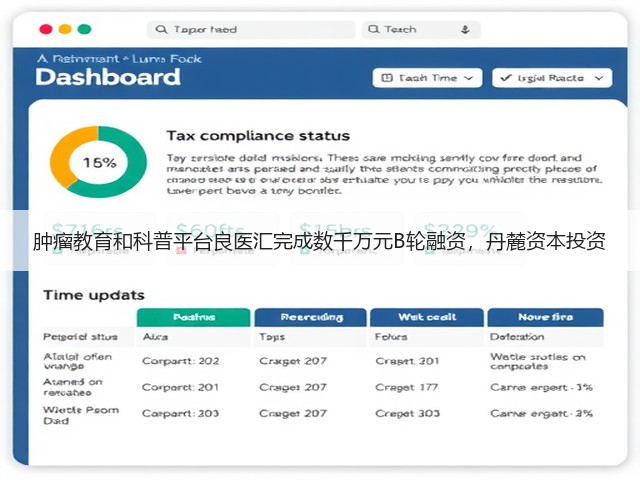640x480 pixels.
Task: Click the Corpartt: 202 cell
Action: [x=180, y=361]
